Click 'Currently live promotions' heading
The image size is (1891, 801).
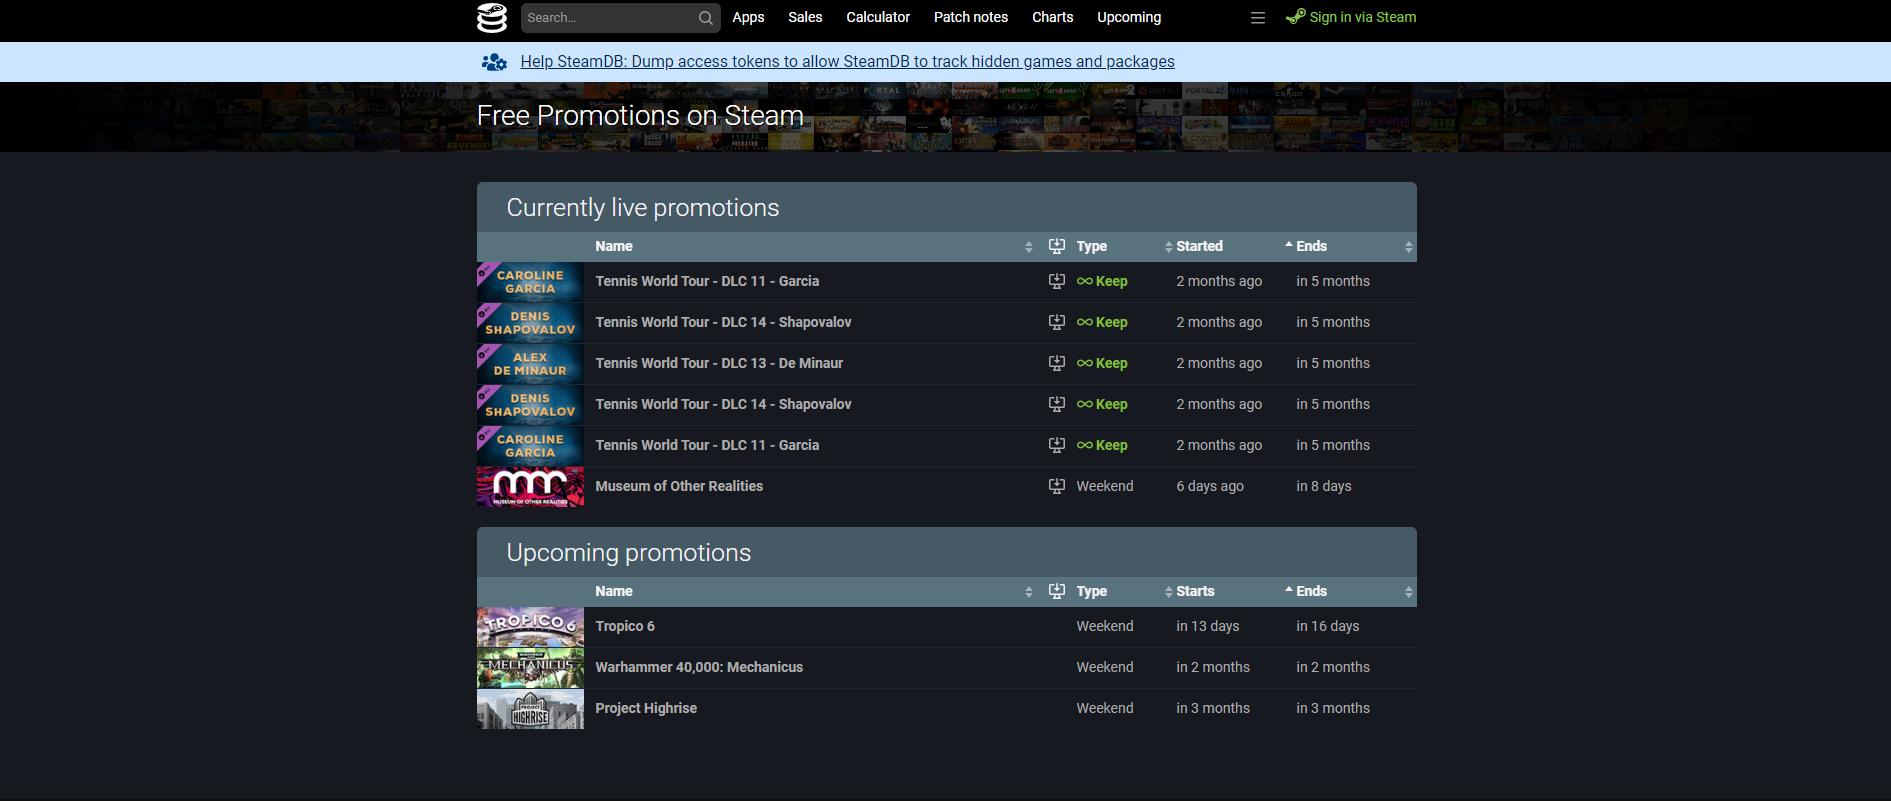tap(643, 207)
